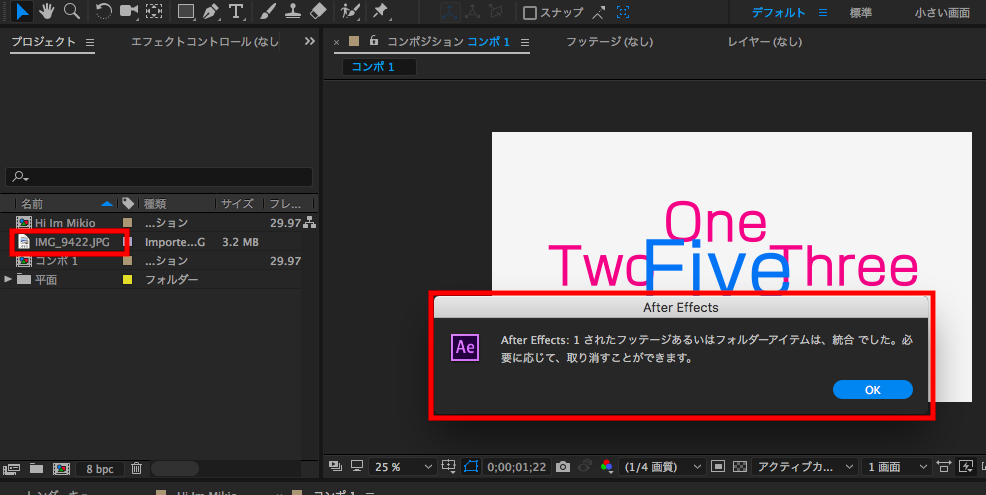Open flowchart icon beside Hi Im Mikio

(309, 223)
